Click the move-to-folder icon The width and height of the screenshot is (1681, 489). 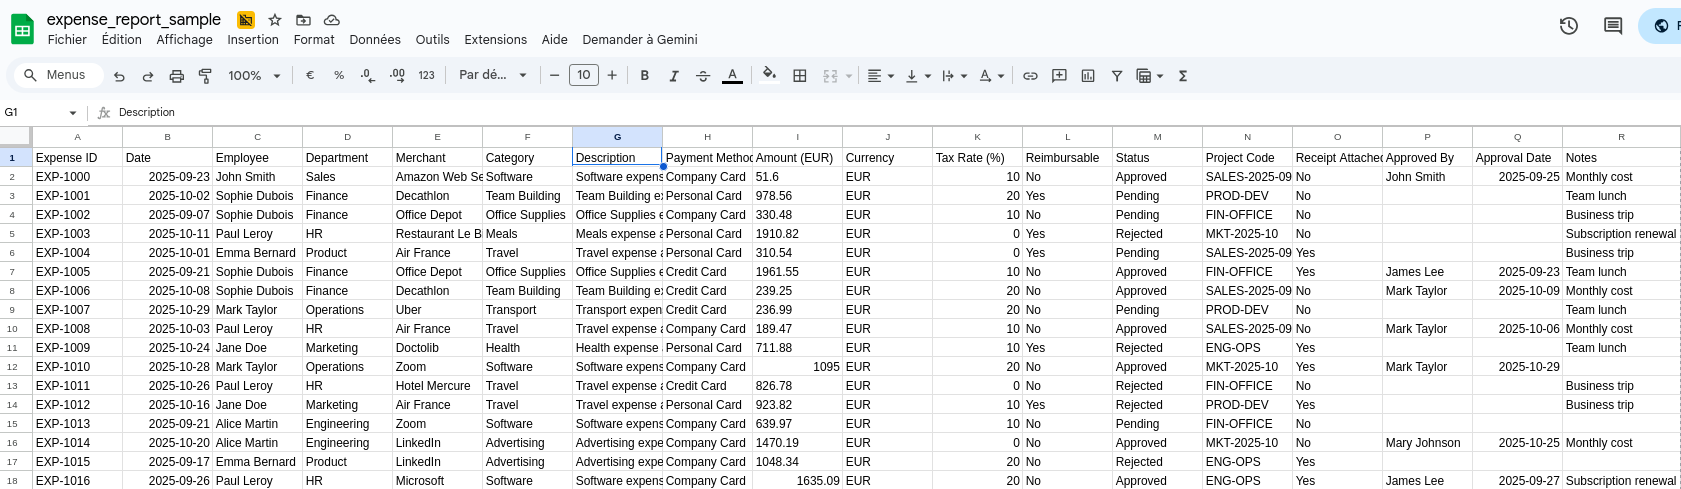pyautogui.click(x=303, y=20)
